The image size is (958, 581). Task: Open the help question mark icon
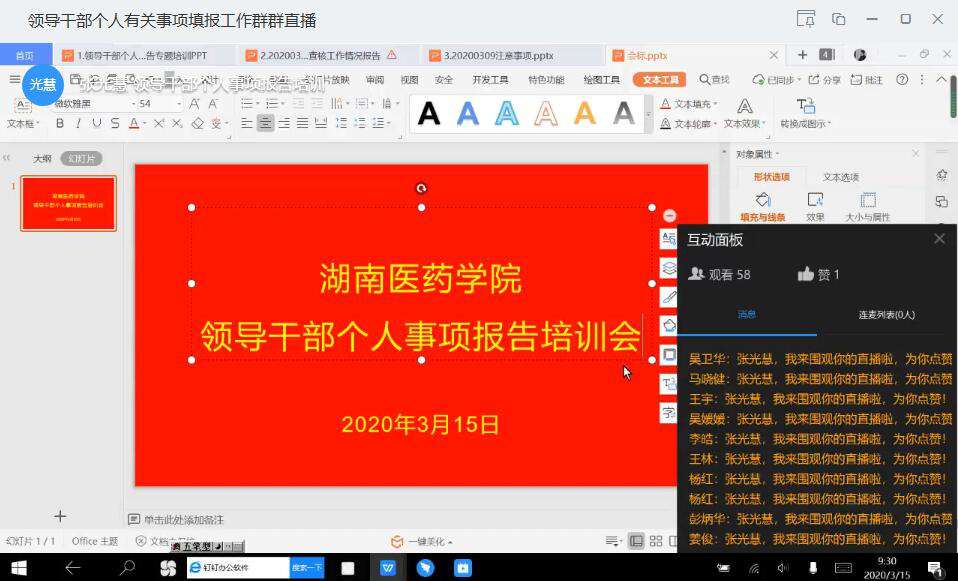[902, 79]
